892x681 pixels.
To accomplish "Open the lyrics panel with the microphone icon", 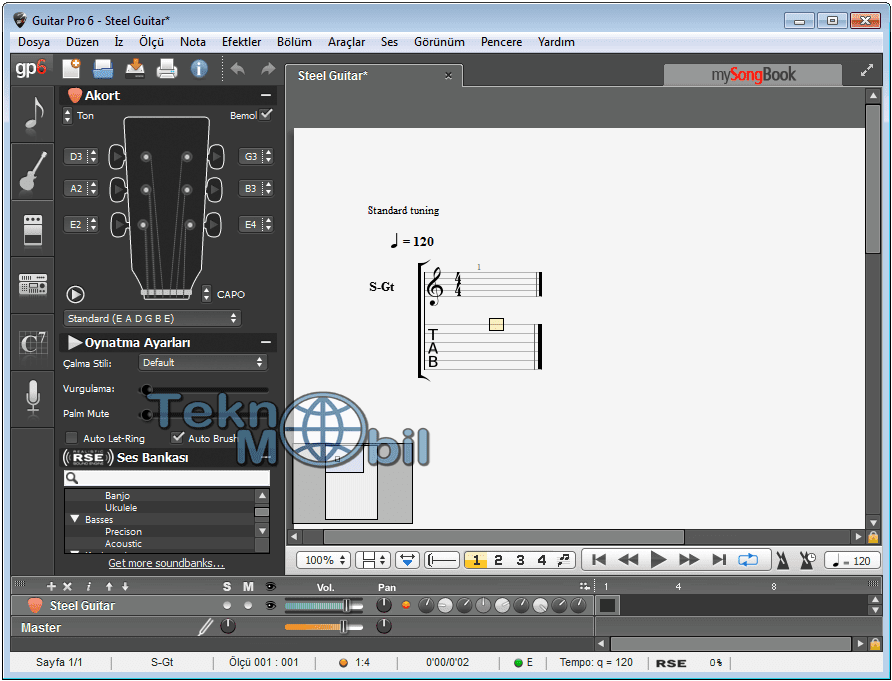I will (33, 398).
